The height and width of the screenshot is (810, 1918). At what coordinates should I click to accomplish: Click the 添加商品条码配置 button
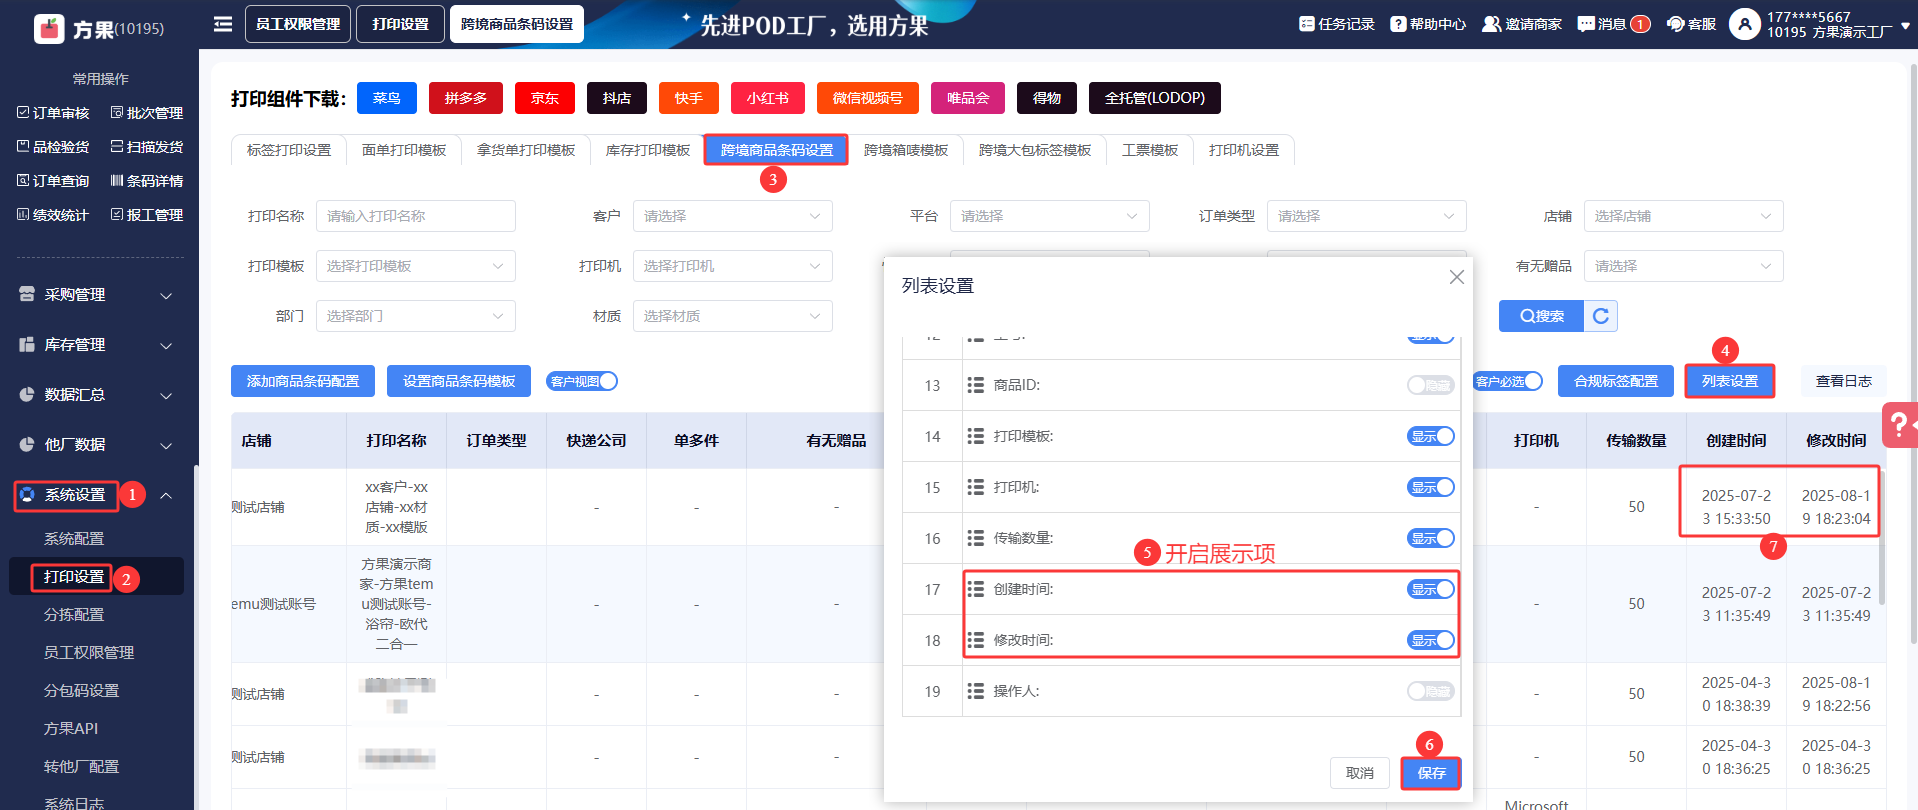coord(303,381)
